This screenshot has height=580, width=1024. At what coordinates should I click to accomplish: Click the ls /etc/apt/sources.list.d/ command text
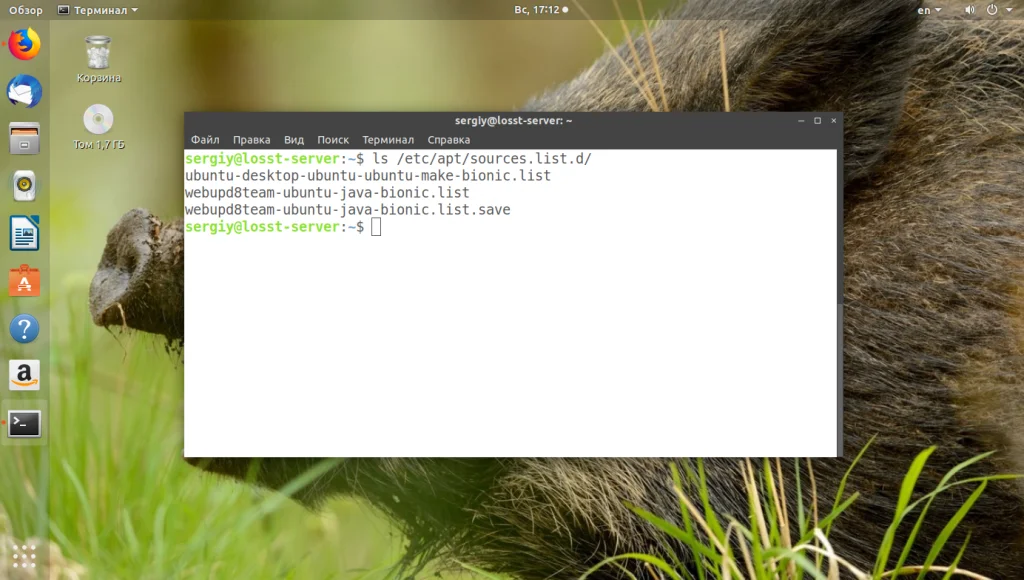coord(482,159)
